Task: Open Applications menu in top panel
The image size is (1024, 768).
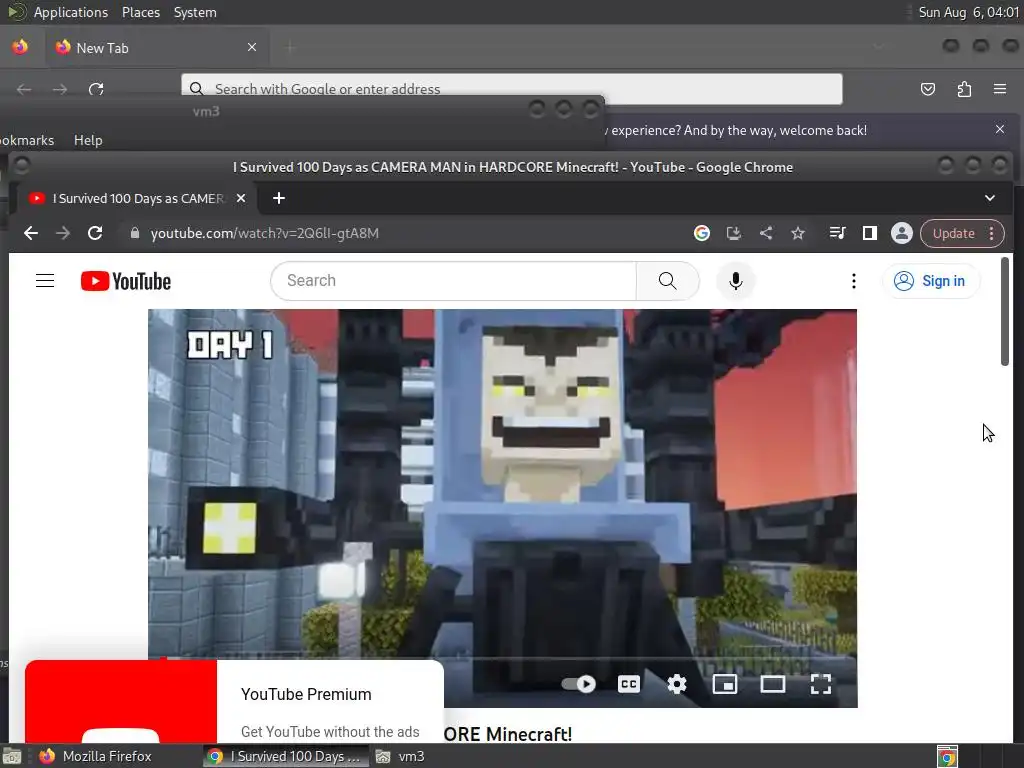Action: 71,12
